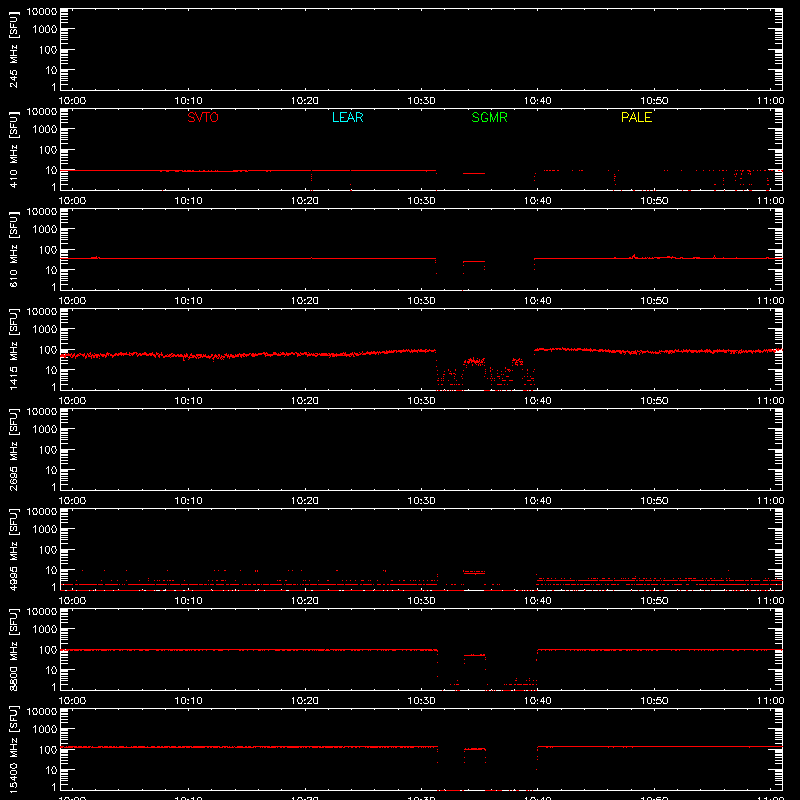The image size is (800, 800).
Task: Click the green SGMR station label
Action: [489, 117]
